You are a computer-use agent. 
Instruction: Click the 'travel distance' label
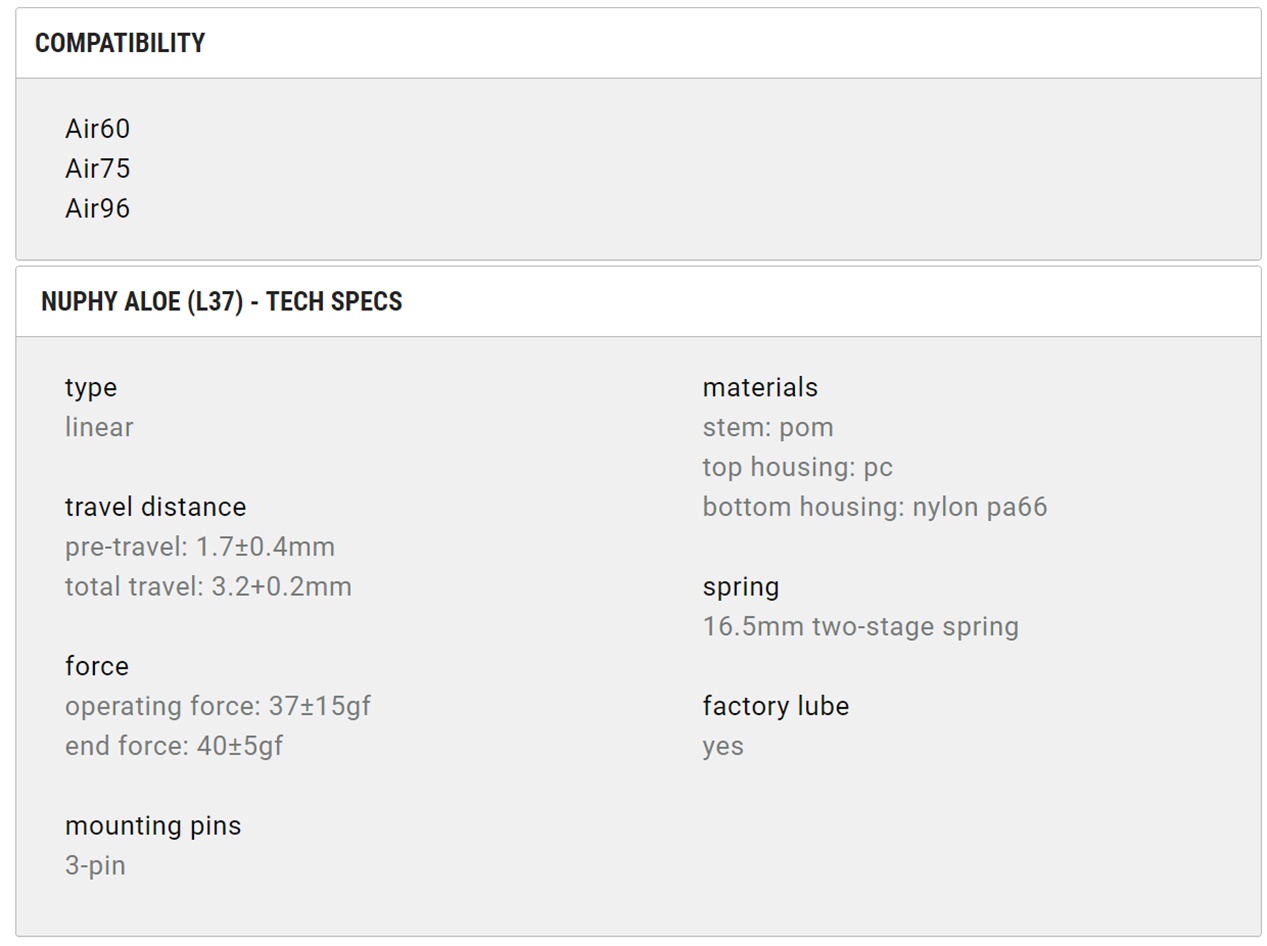[x=155, y=507]
